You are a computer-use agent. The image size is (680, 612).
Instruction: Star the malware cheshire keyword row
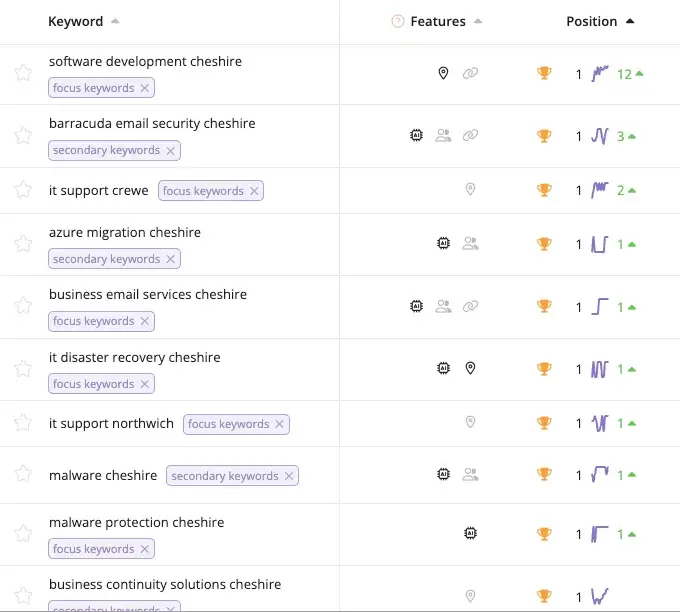click(23, 475)
